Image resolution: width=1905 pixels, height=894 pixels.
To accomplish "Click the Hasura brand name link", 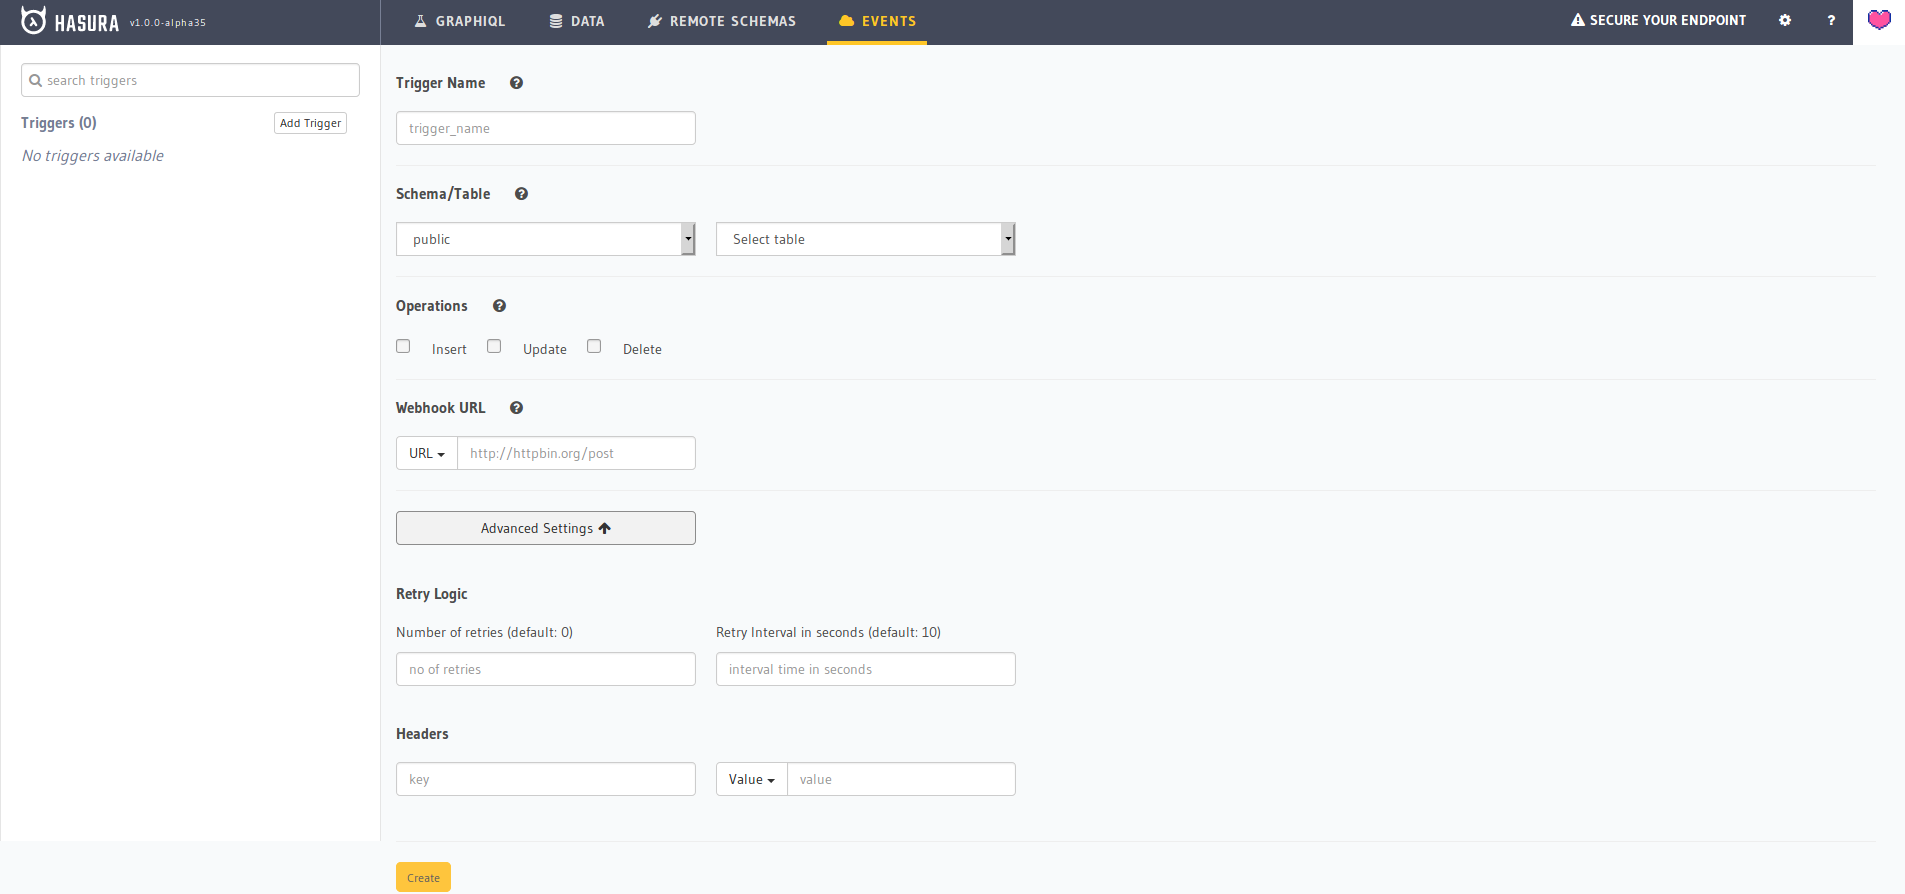I will click(x=87, y=23).
